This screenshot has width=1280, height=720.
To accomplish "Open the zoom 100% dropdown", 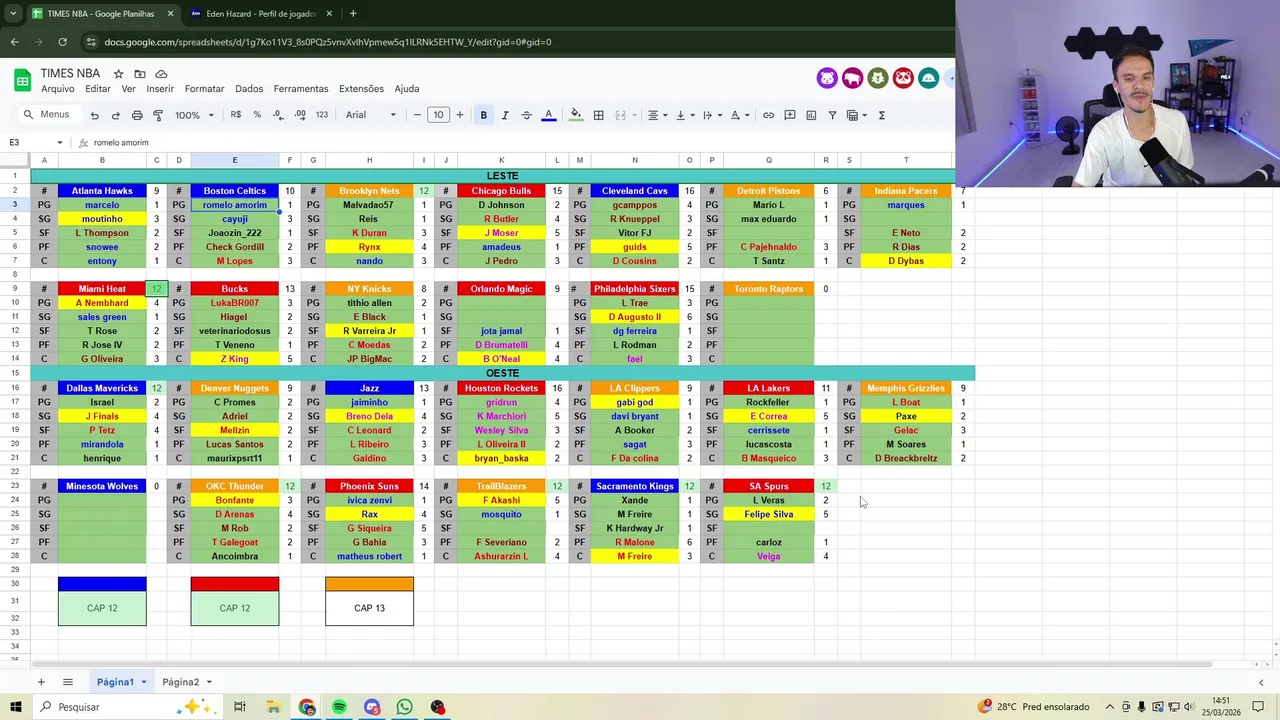I will pos(194,115).
